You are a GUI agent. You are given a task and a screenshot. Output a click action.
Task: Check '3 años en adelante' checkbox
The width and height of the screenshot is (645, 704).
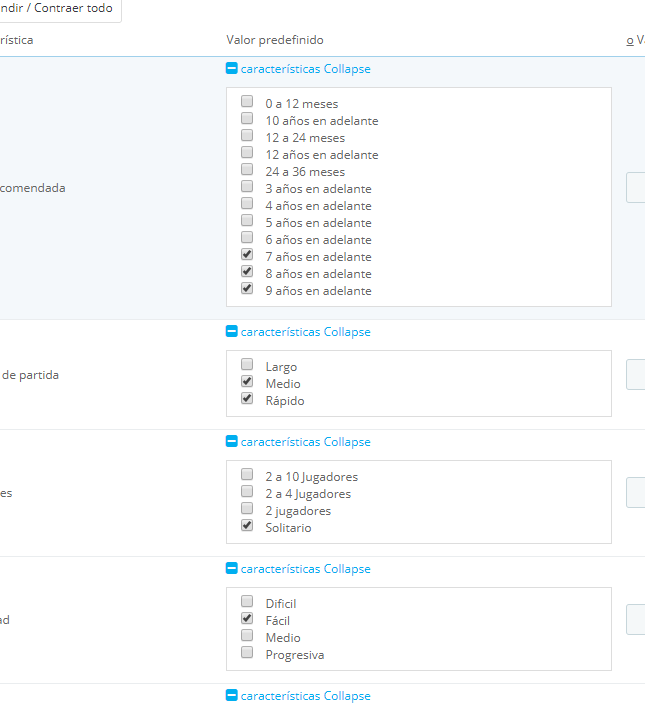pyautogui.click(x=247, y=186)
